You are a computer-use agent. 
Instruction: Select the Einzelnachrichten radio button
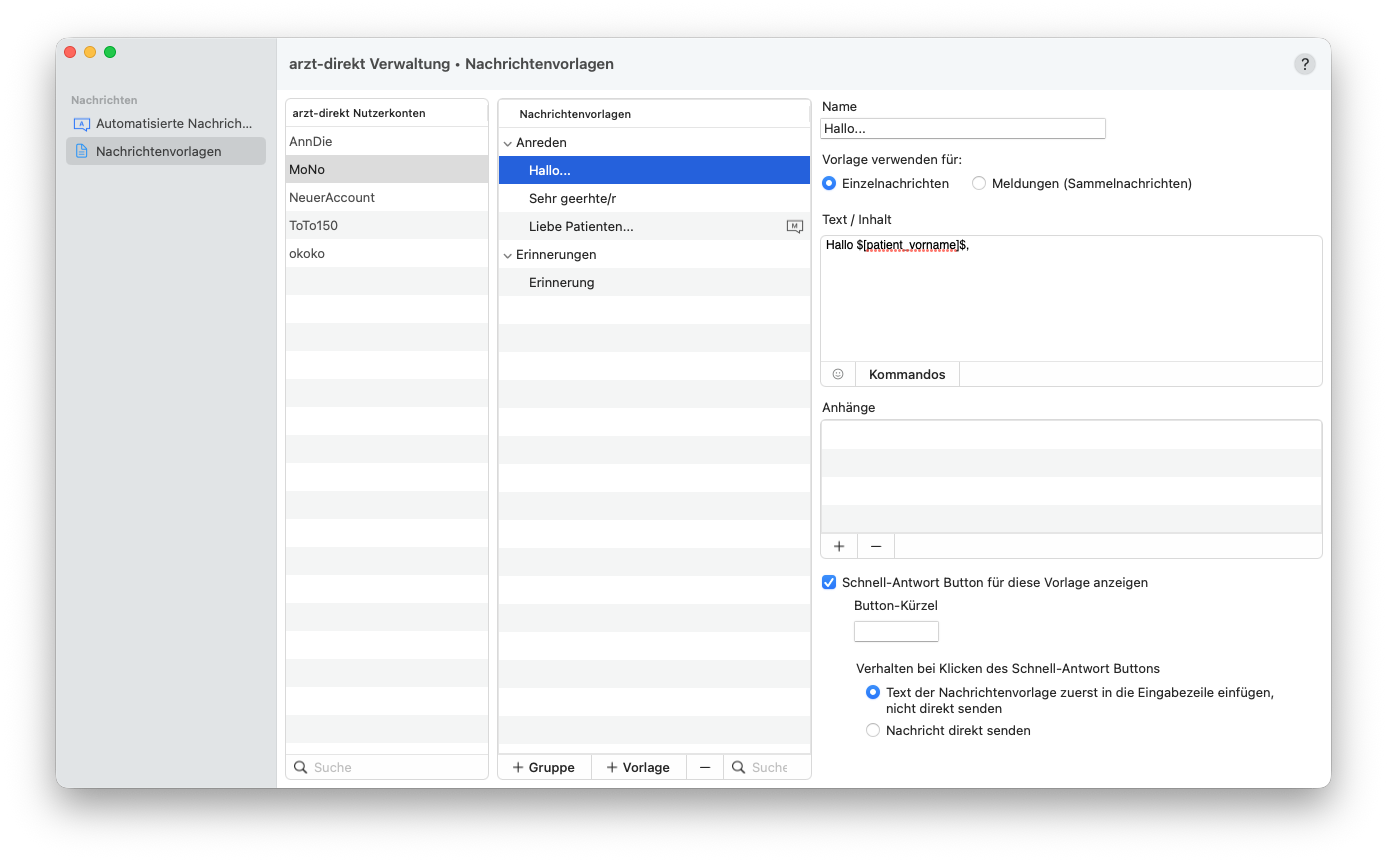click(x=829, y=183)
